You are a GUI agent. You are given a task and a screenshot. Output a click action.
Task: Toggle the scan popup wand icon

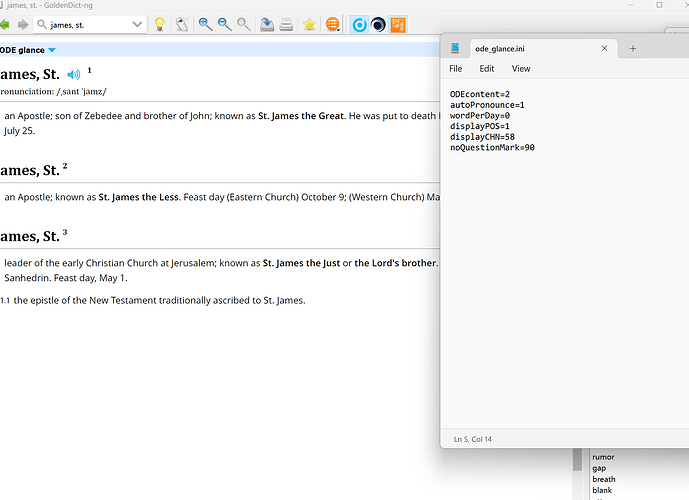(x=181, y=25)
